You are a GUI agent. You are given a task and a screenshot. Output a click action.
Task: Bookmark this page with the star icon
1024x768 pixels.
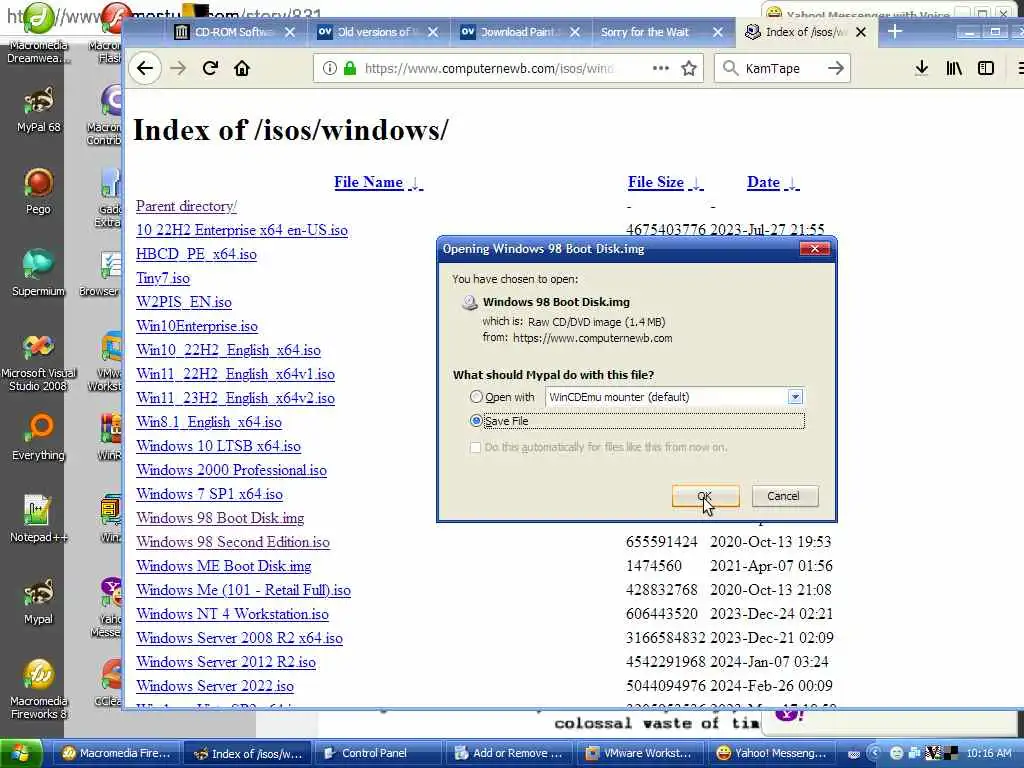coord(688,69)
